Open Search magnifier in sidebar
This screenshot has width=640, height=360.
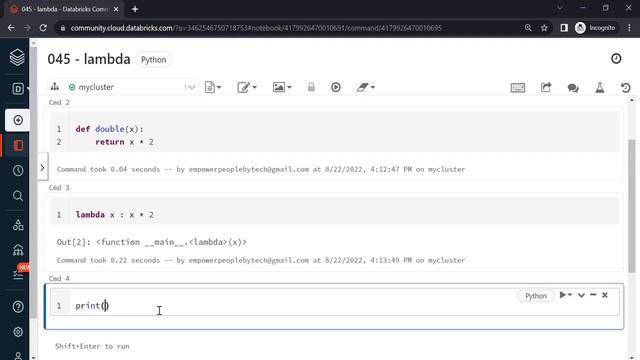[x=18, y=196]
